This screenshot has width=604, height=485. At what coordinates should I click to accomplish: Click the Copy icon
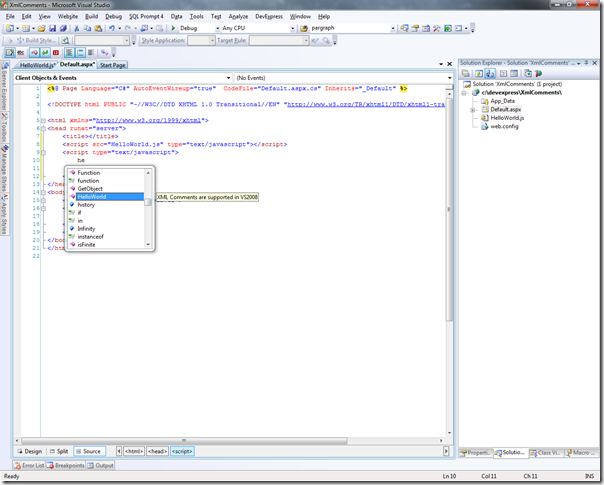tap(87, 28)
